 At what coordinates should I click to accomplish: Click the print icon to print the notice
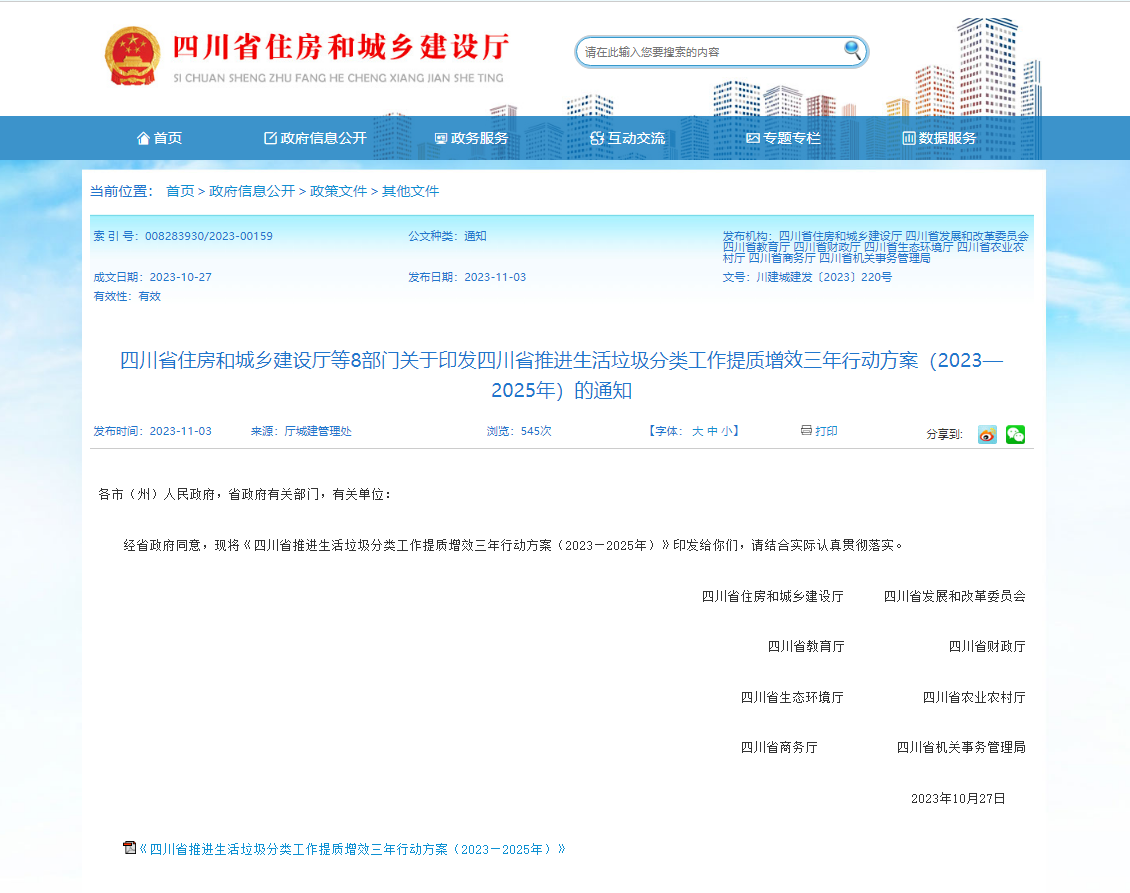click(805, 430)
